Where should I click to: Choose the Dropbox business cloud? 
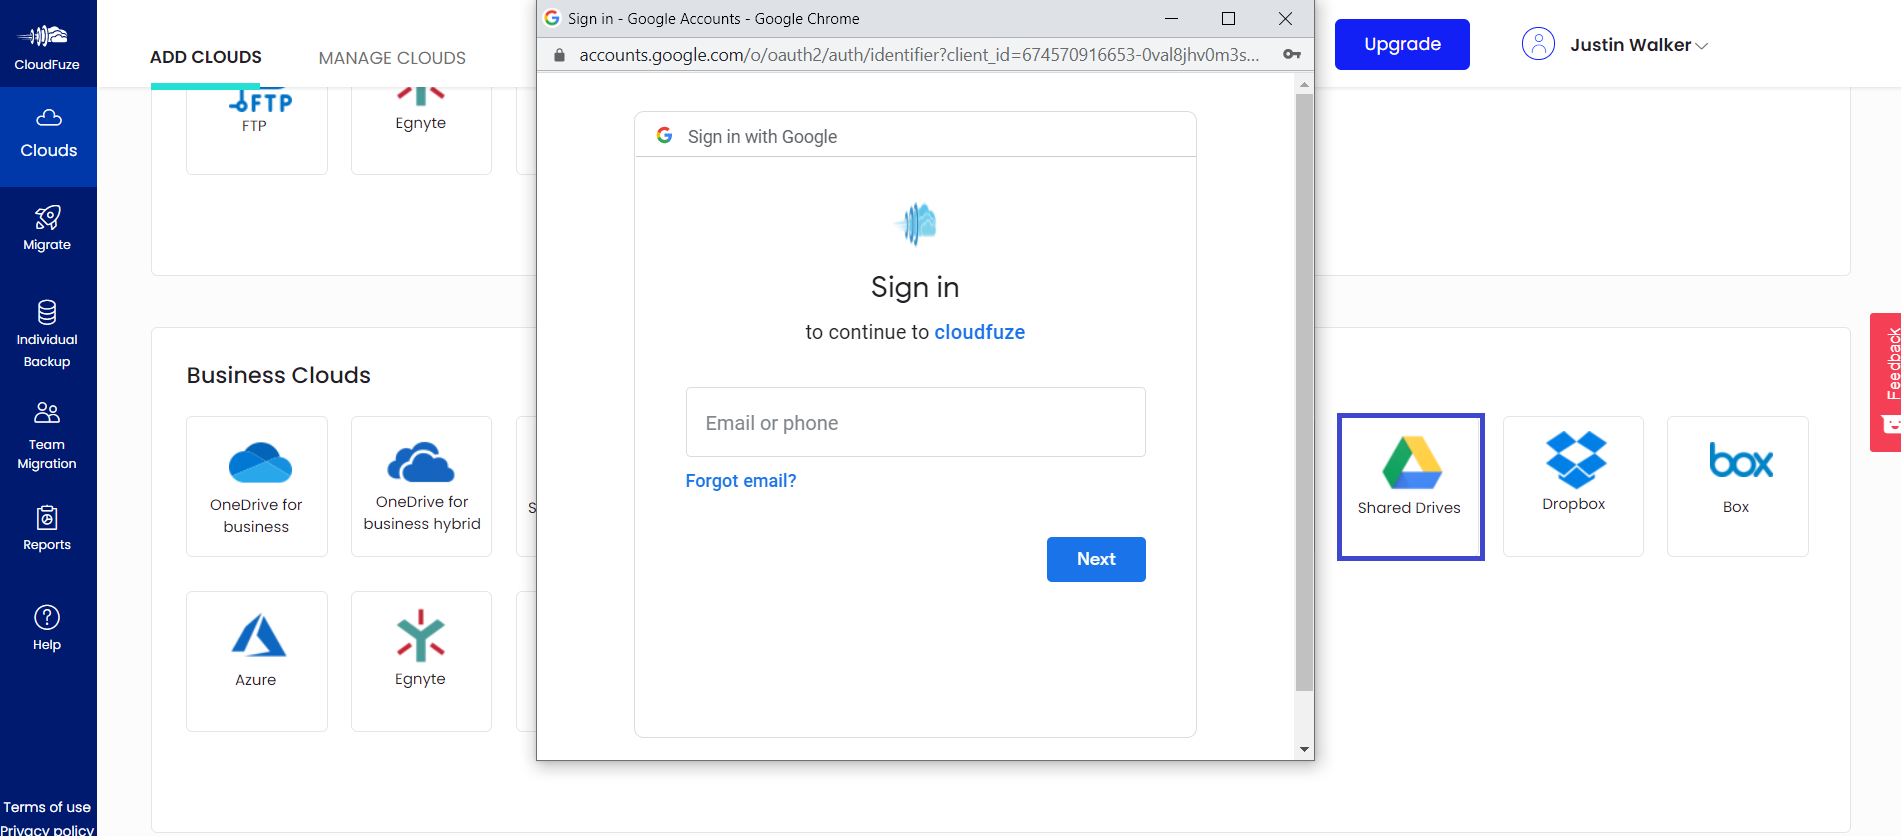click(1573, 486)
